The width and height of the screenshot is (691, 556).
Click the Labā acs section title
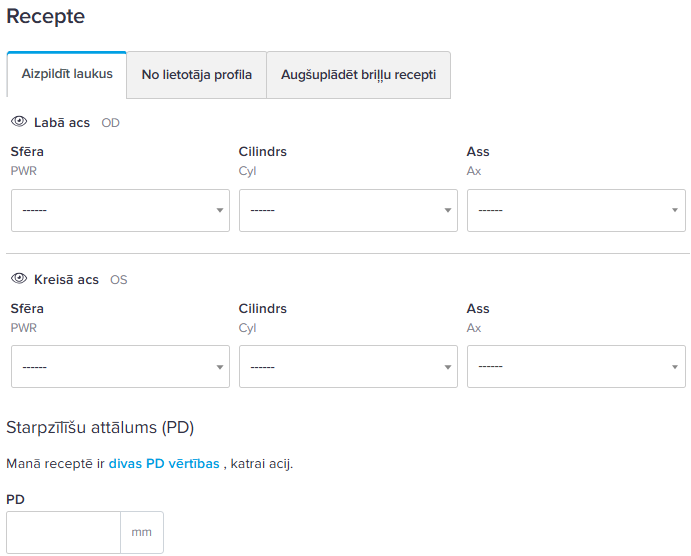(62, 123)
